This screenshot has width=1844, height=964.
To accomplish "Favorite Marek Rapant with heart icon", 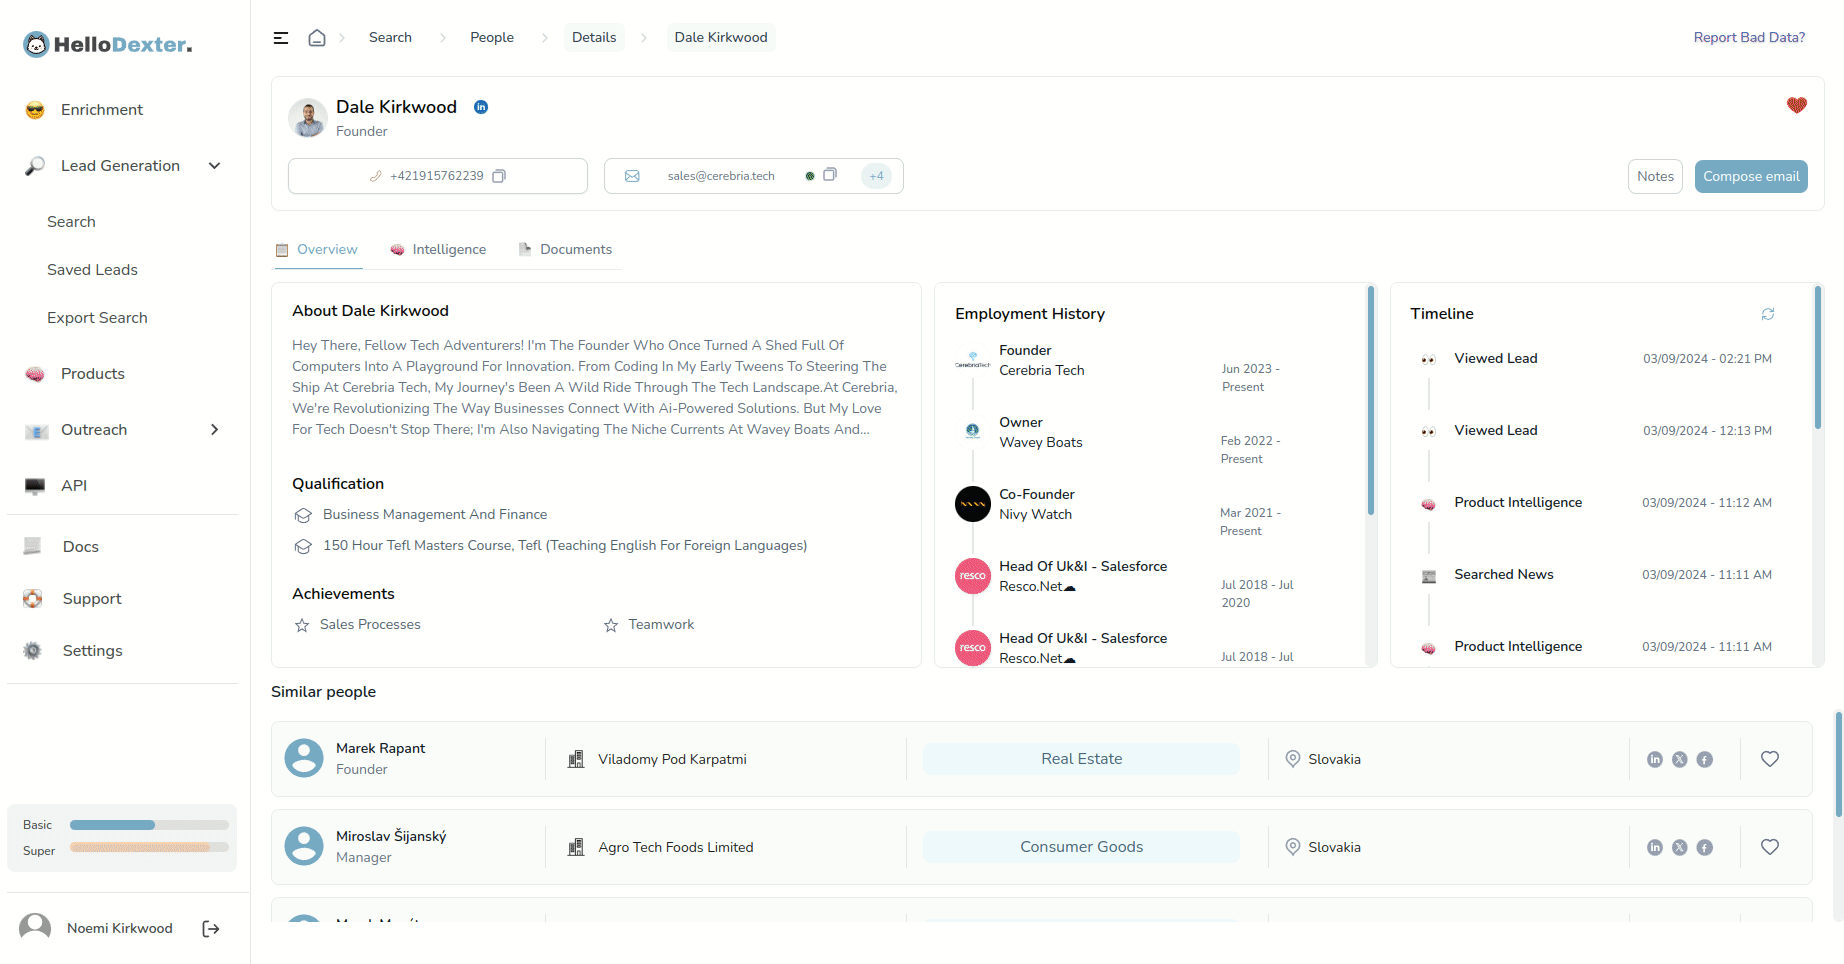I will pos(1770,759).
